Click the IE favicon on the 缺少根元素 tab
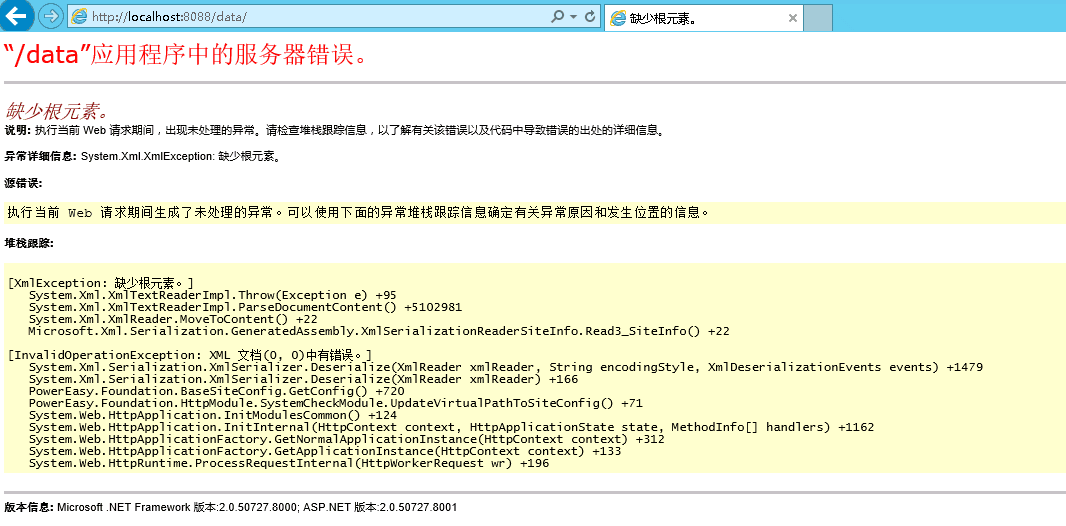1066x526 pixels. [618, 18]
